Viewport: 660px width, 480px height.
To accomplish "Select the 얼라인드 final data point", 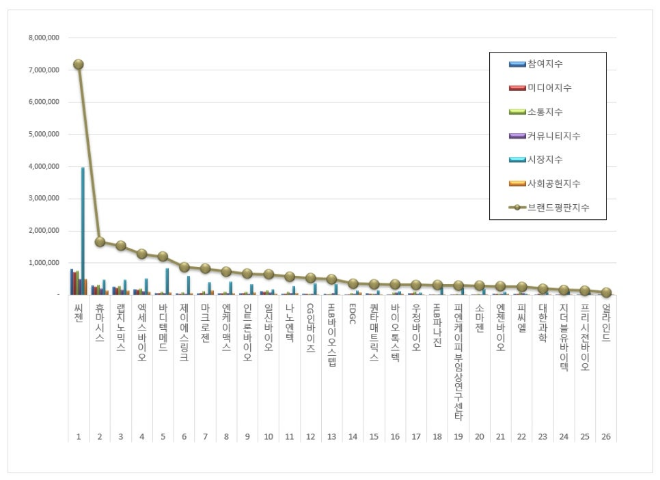I will pos(608,292).
